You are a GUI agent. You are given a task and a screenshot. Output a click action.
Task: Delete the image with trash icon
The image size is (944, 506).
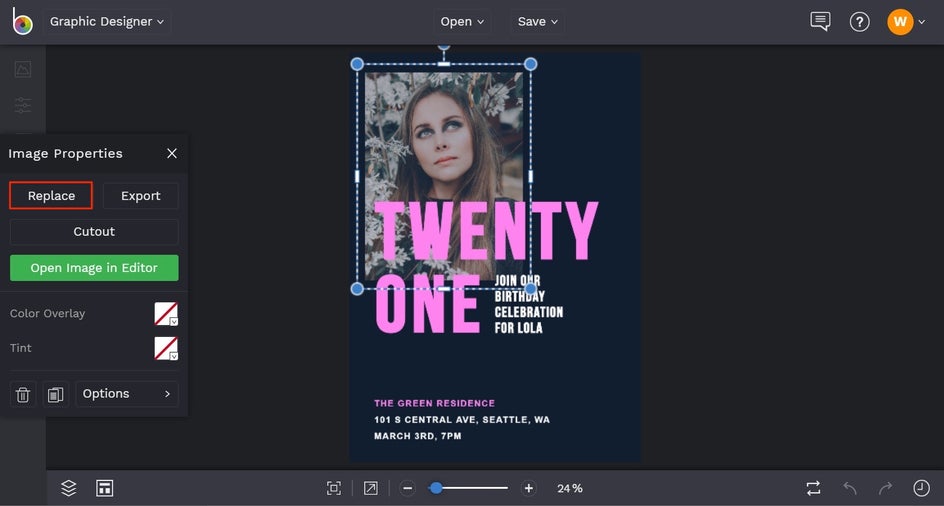[23, 395]
